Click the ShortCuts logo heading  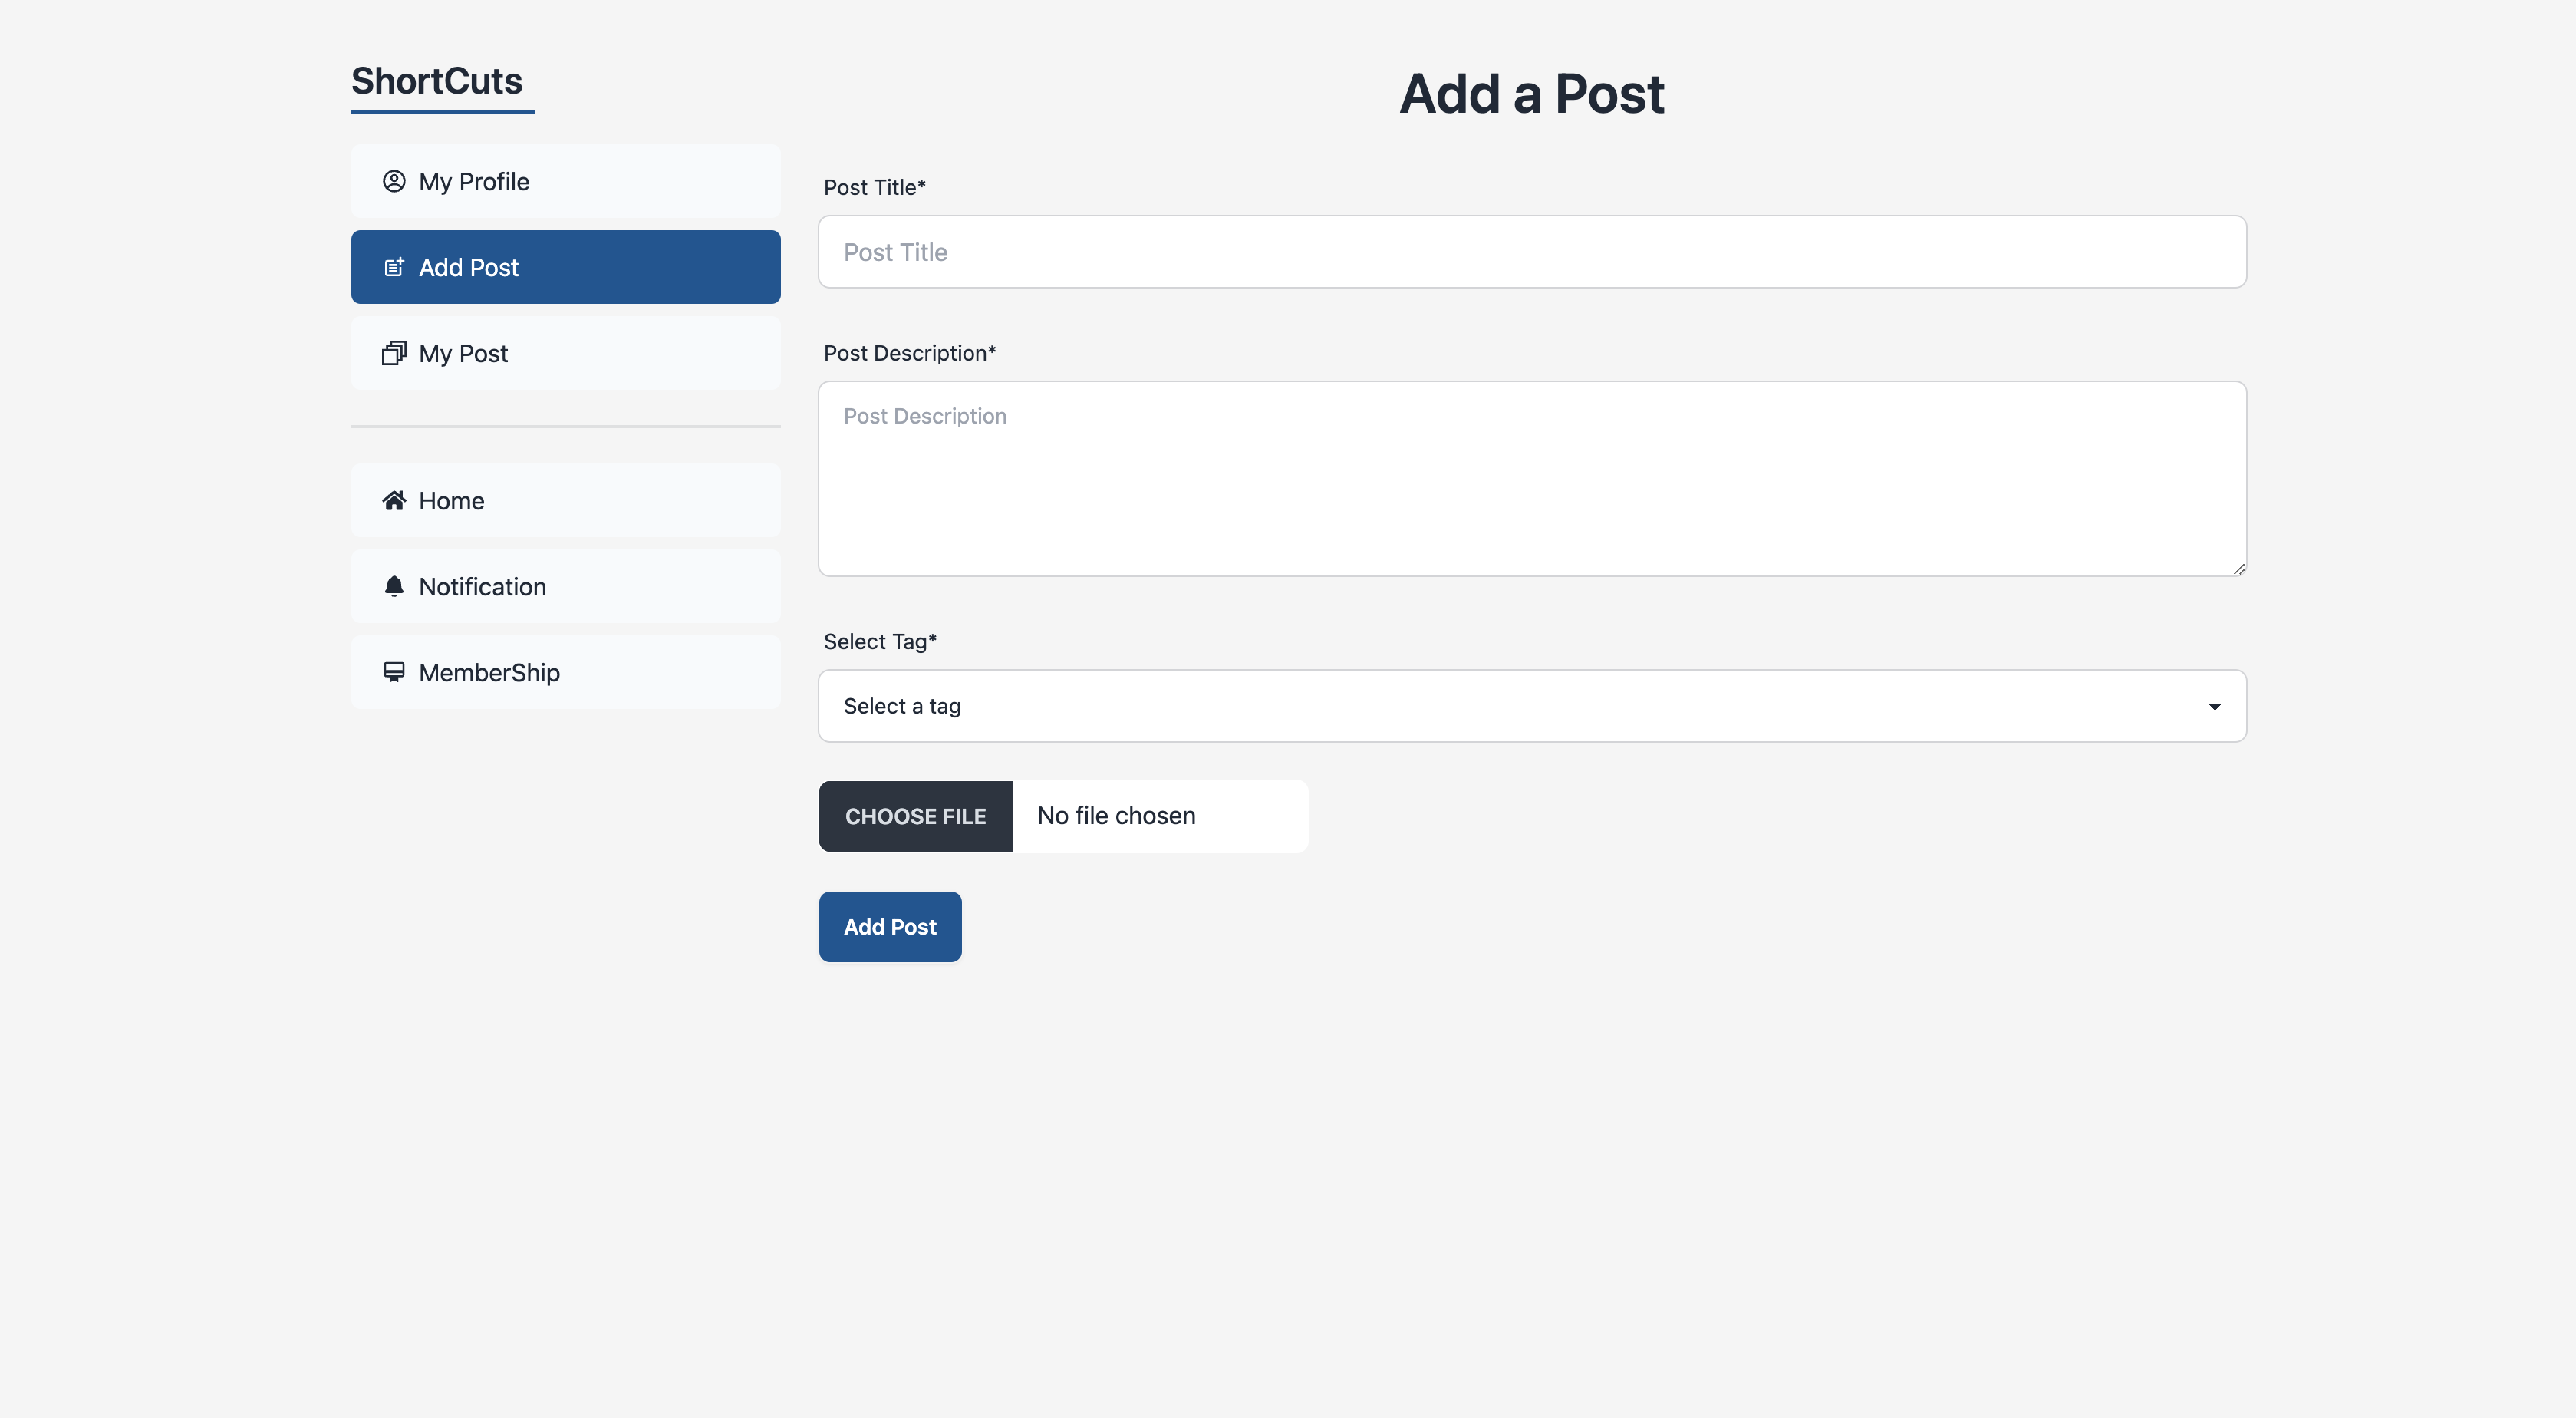click(437, 81)
